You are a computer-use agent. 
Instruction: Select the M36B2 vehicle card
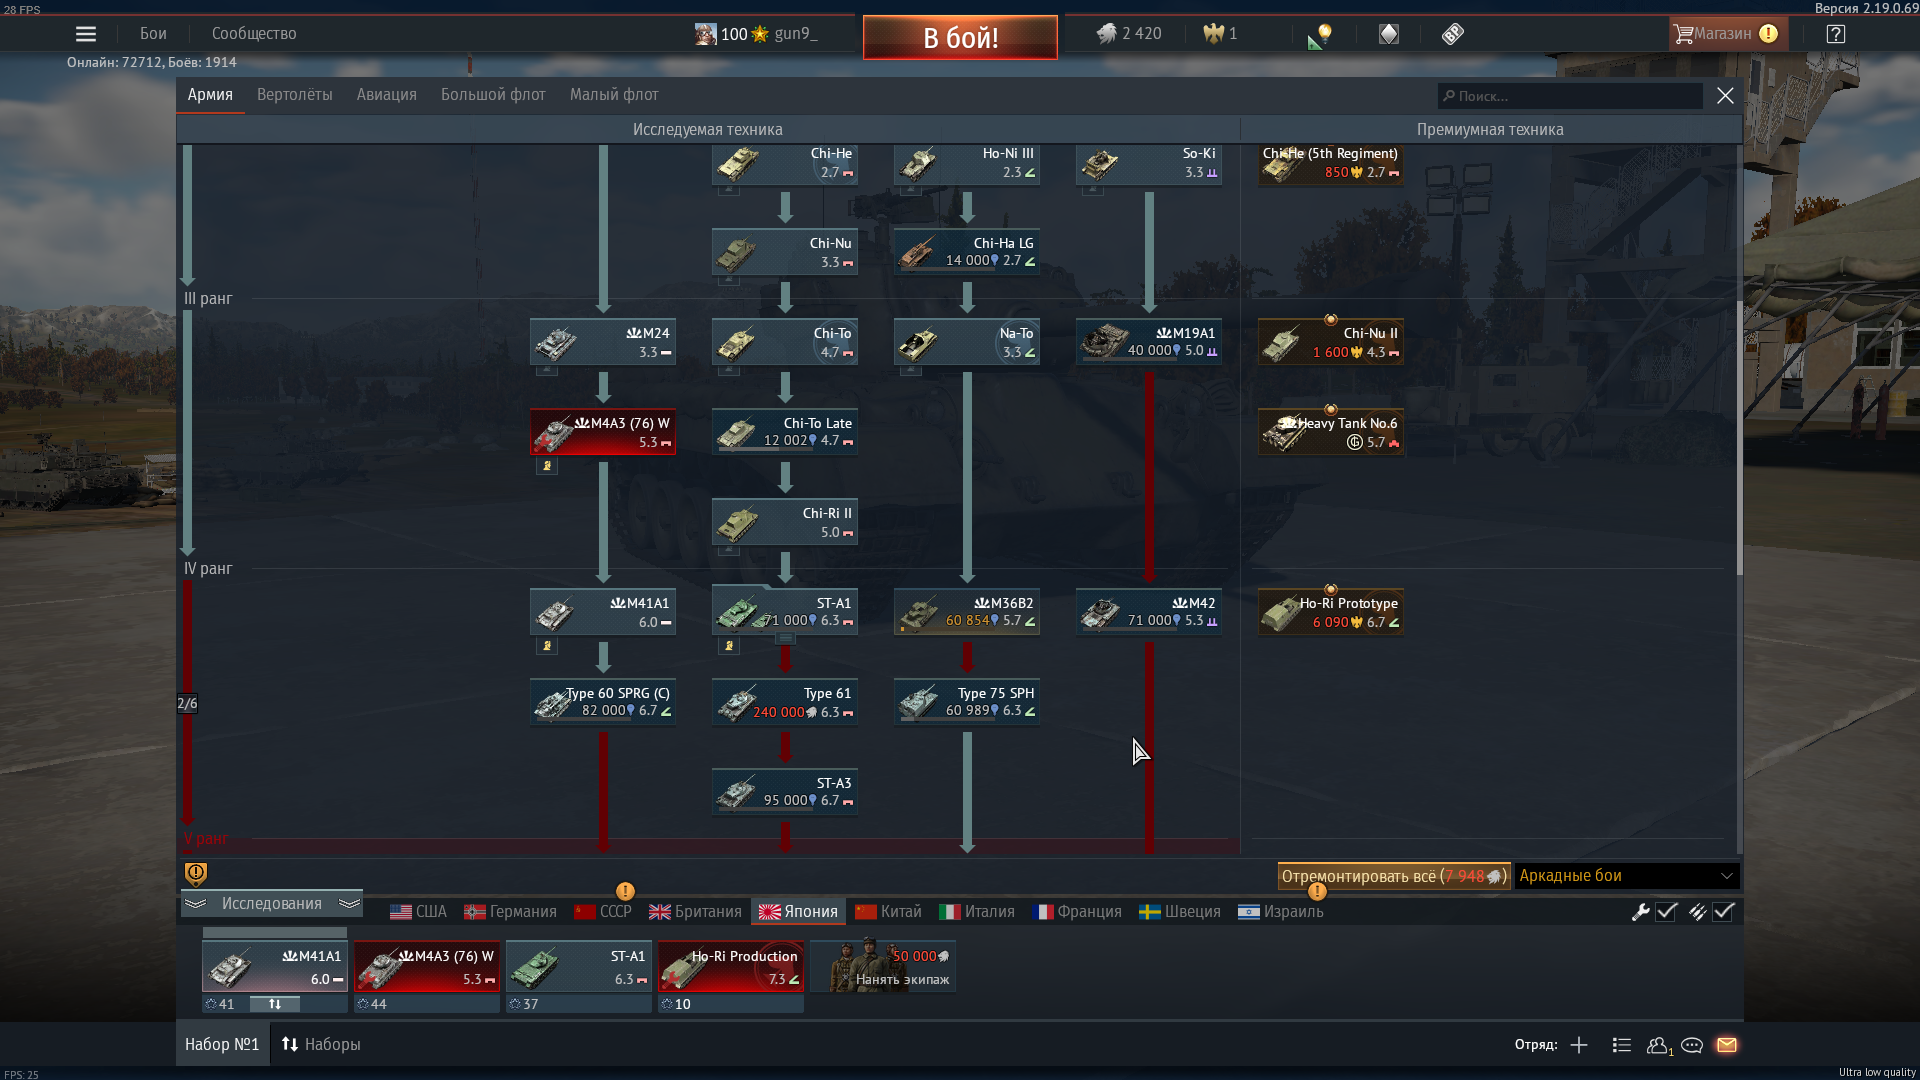pos(967,612)
